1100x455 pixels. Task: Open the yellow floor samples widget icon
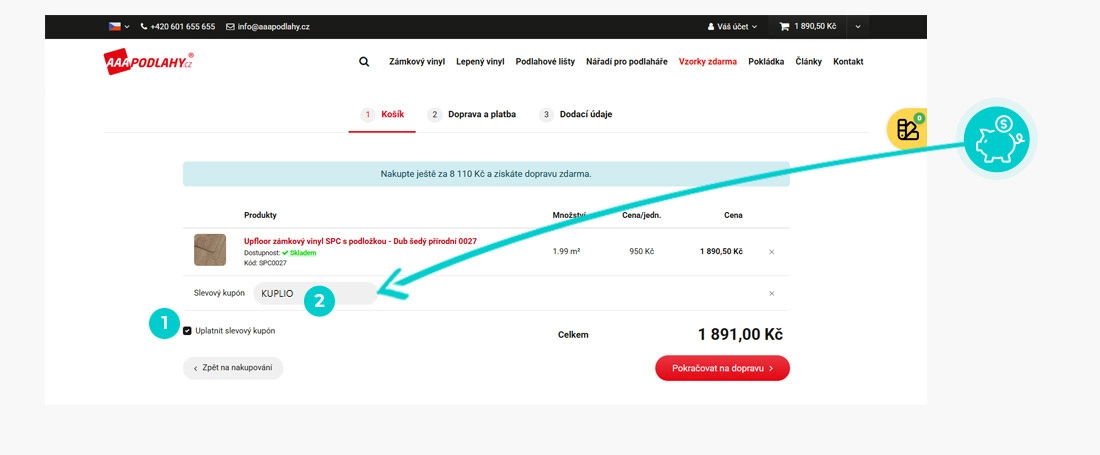click(x=907, y=129)
